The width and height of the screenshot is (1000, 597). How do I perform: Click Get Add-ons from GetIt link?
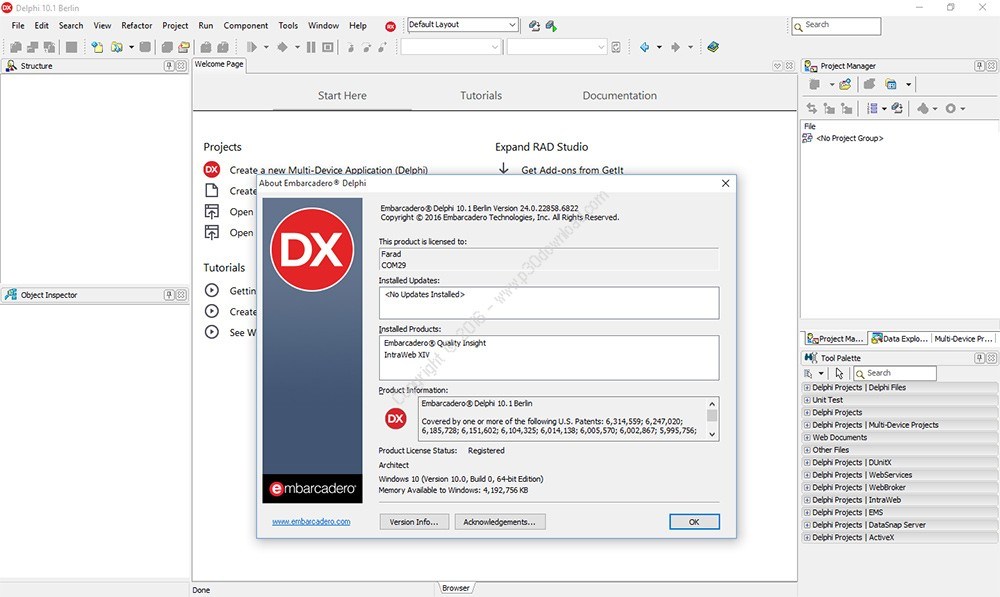click(572, 170)
